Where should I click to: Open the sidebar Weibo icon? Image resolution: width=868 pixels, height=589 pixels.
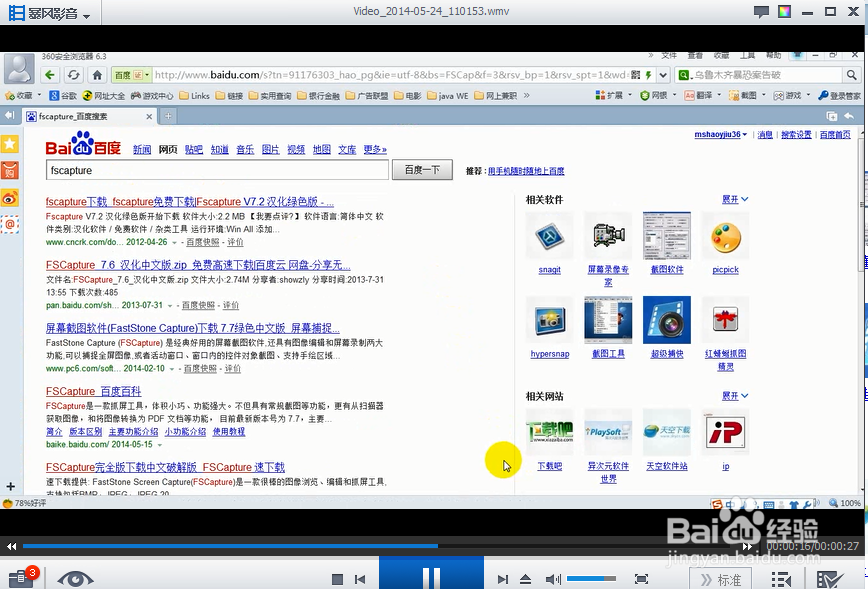[x=10, y=198]
